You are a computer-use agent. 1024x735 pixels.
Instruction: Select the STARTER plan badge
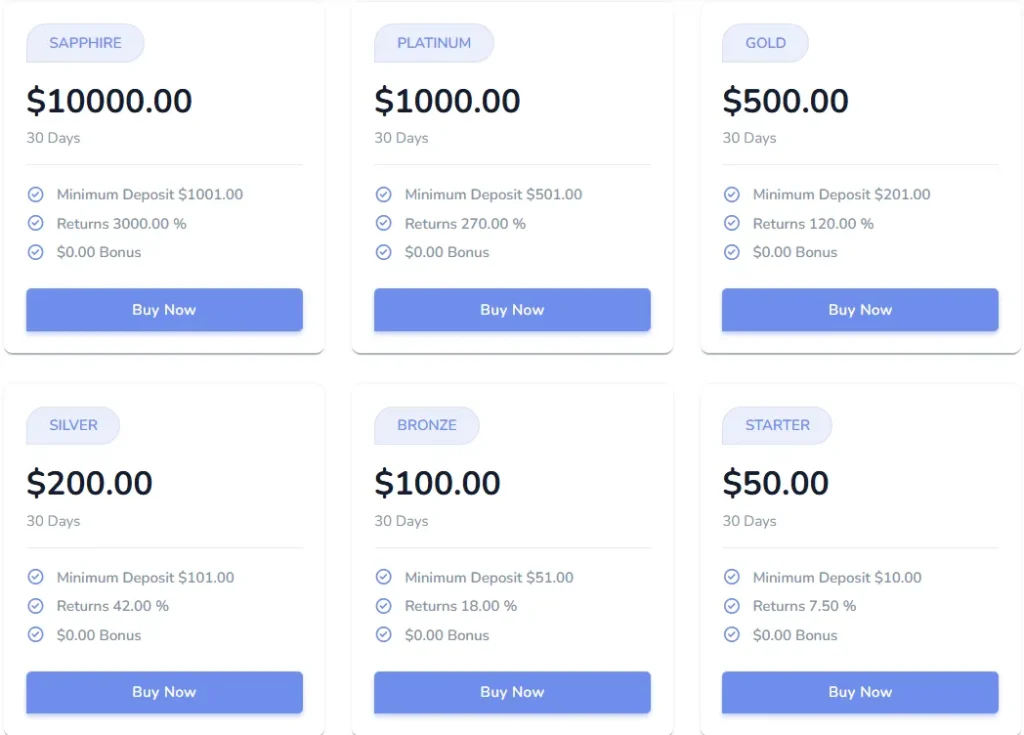[x=776, y=425]
